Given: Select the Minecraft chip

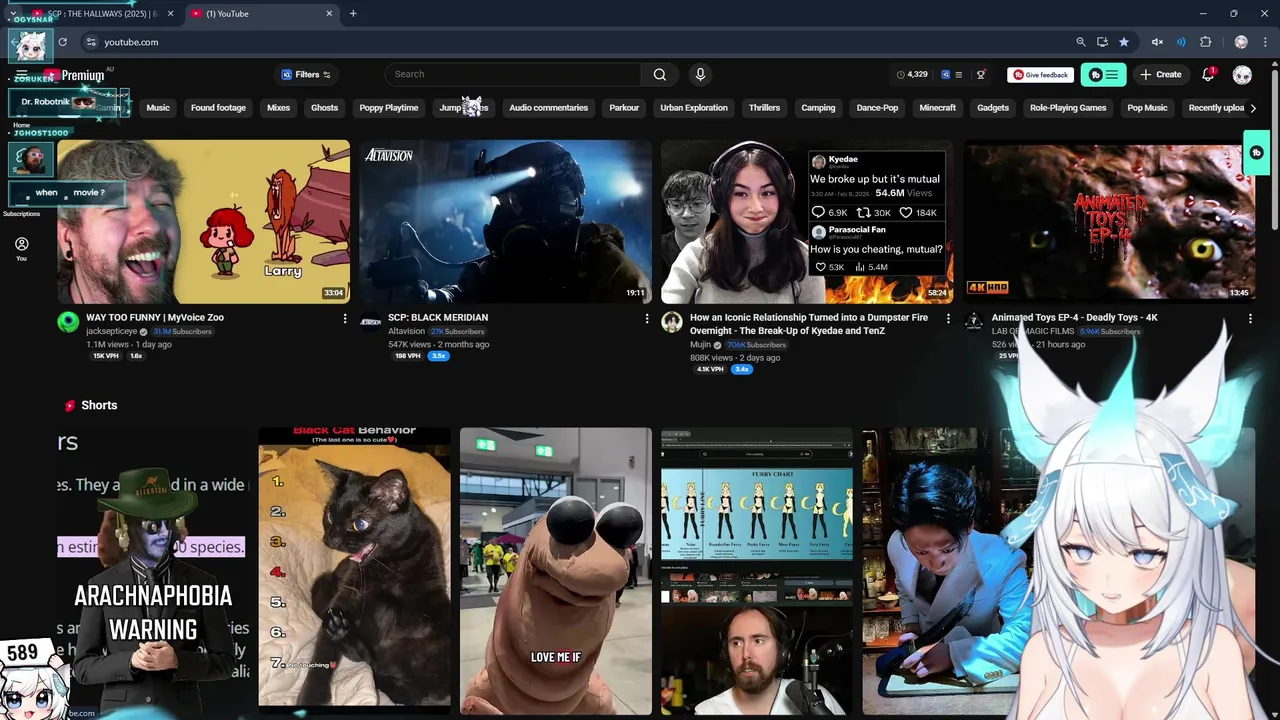Looking at the screenshot, I should tap(937, 107).
